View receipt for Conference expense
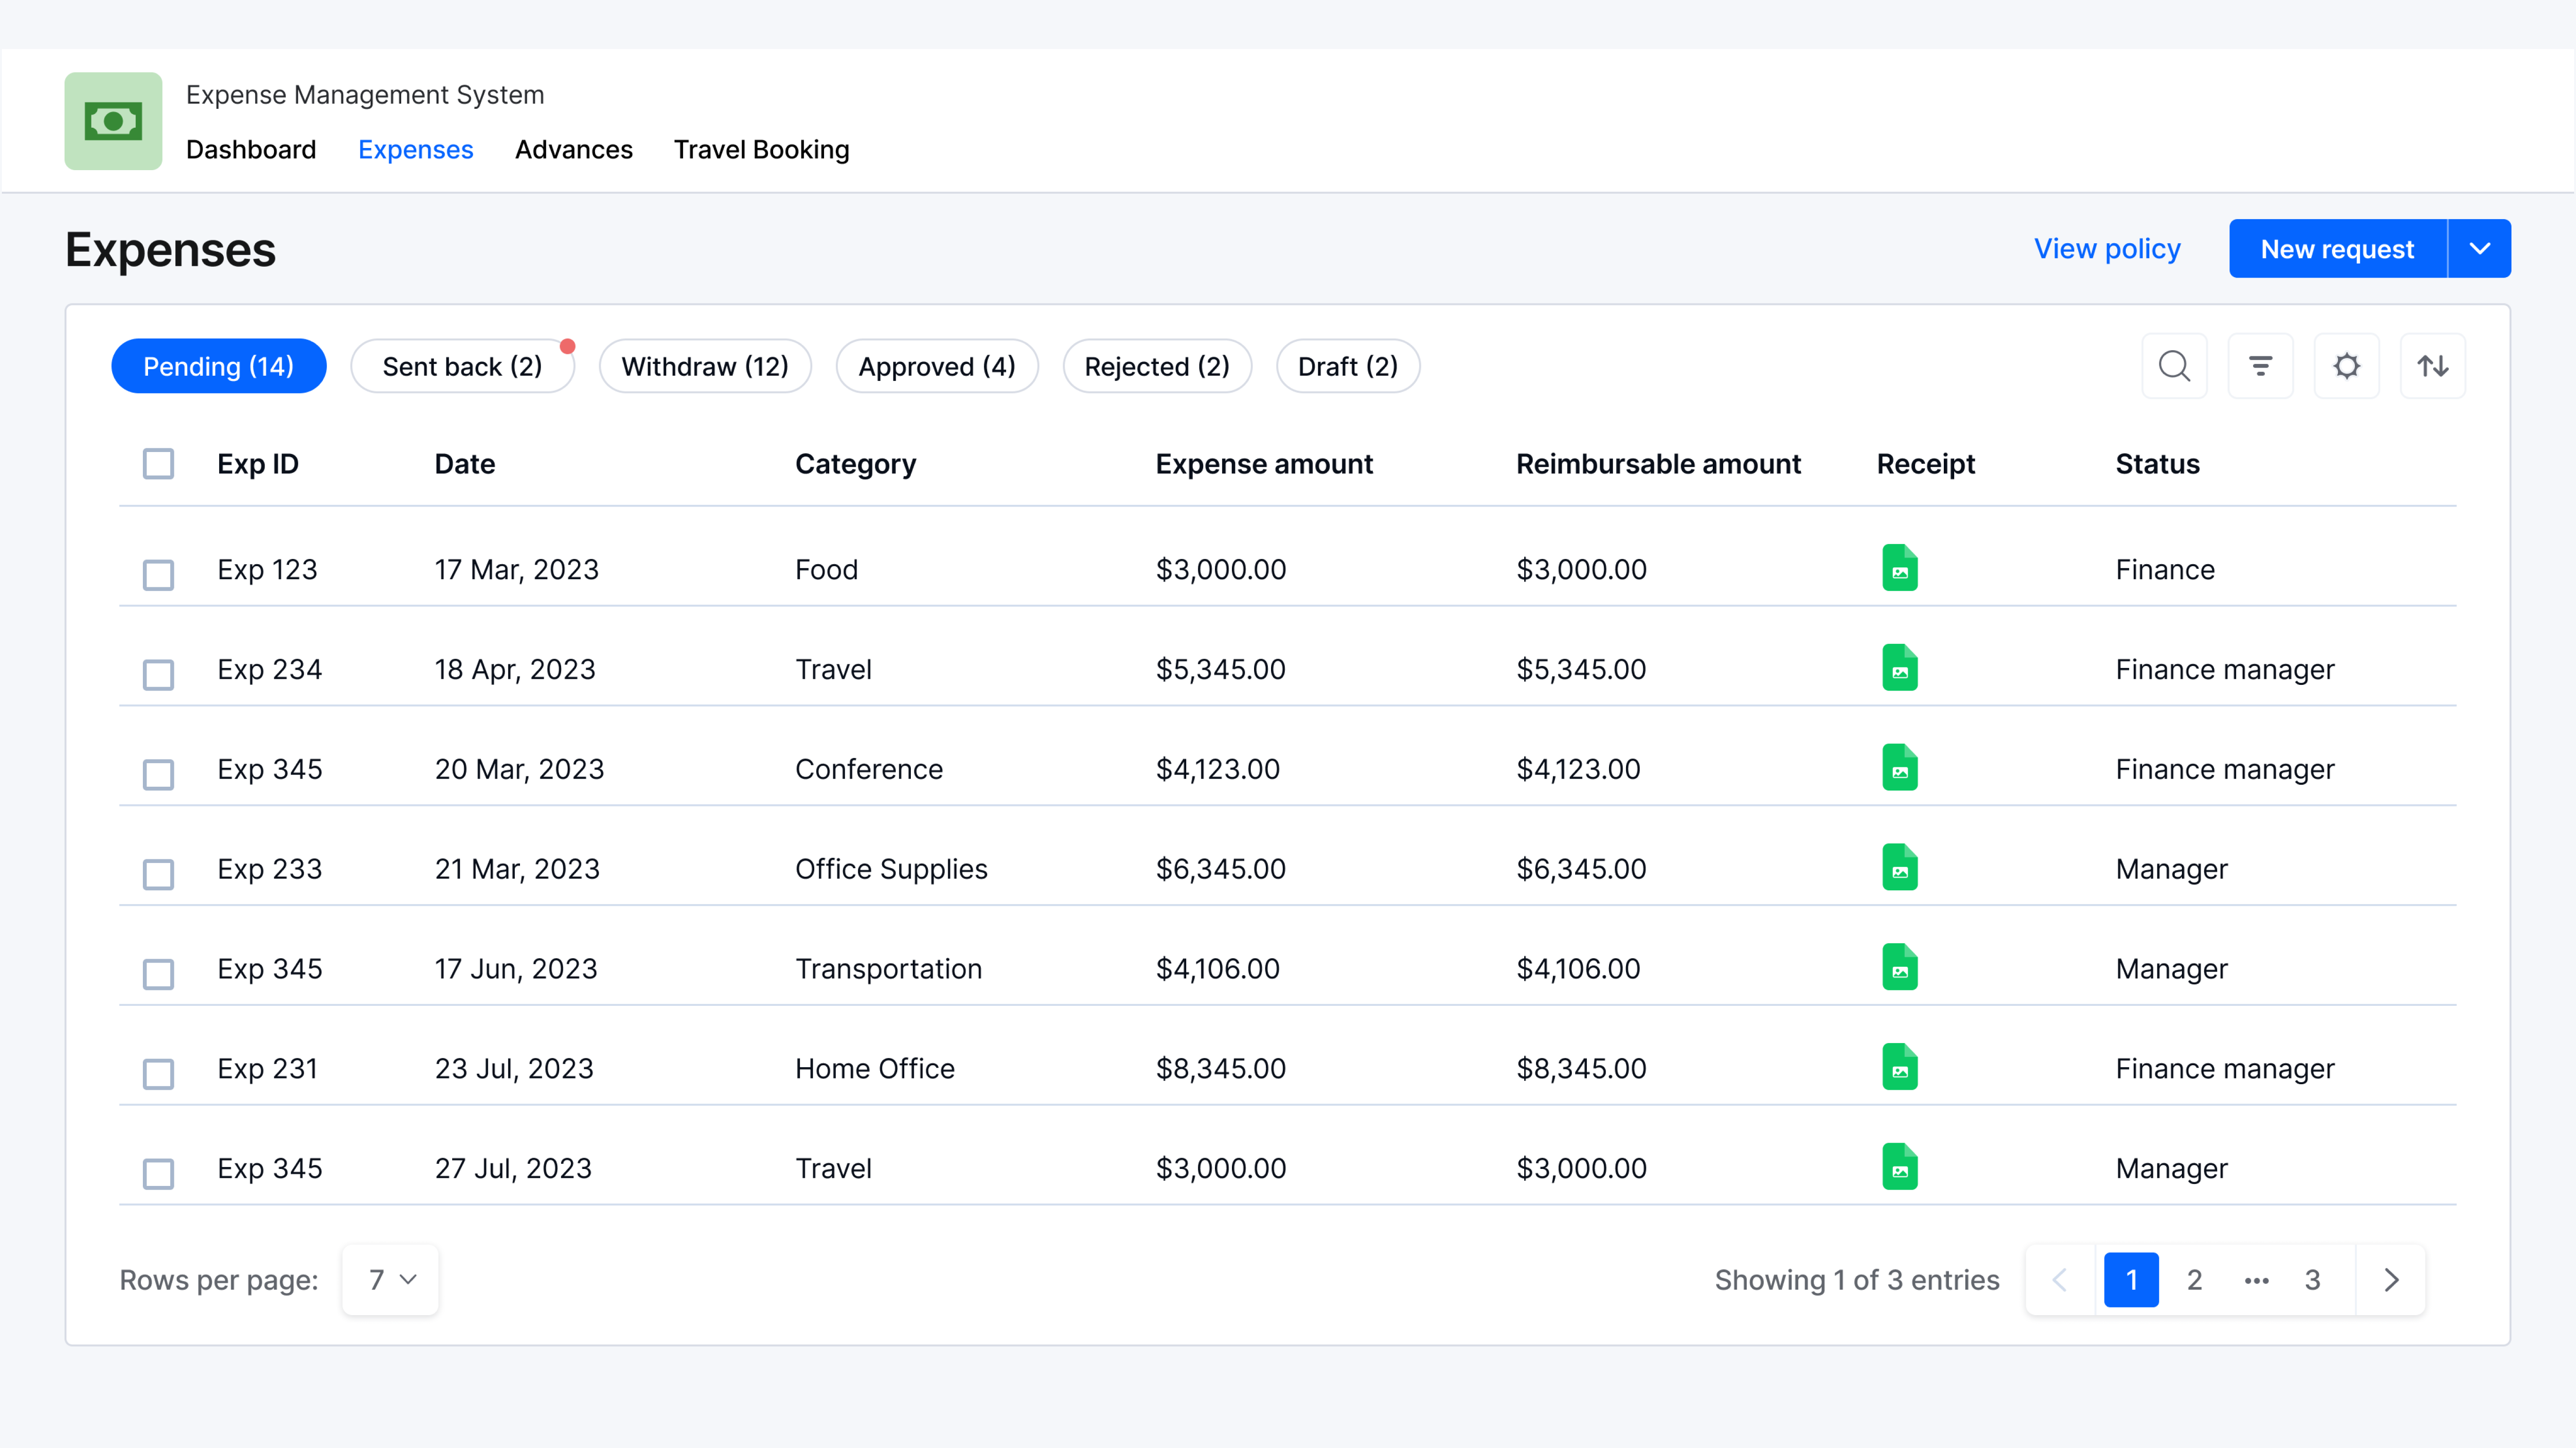 tap(1899, 768)
